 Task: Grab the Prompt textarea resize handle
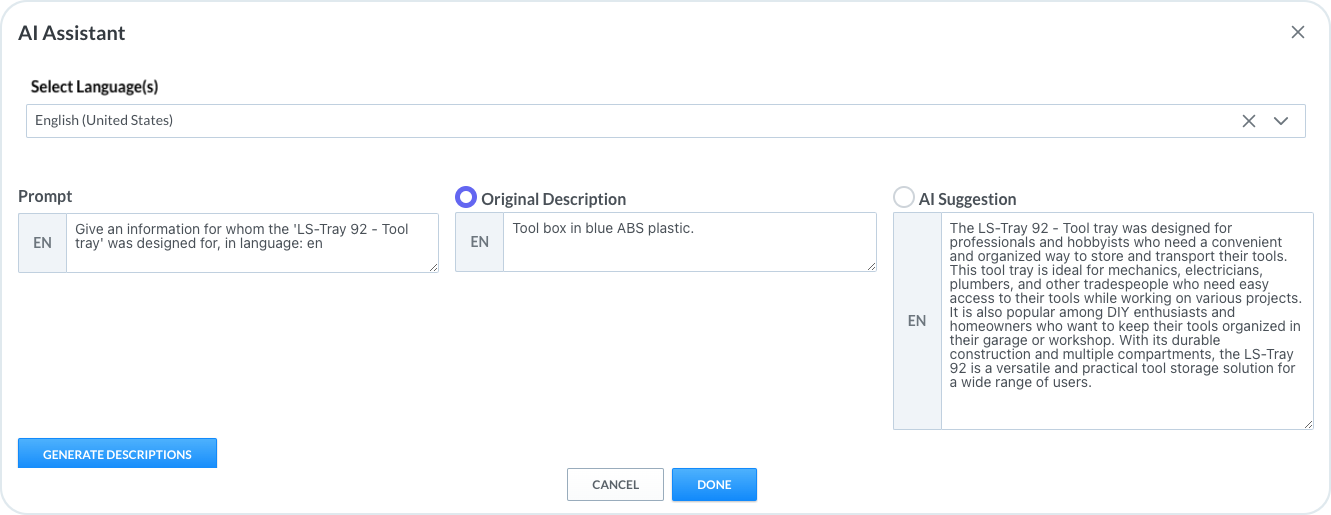coord(433,267)
